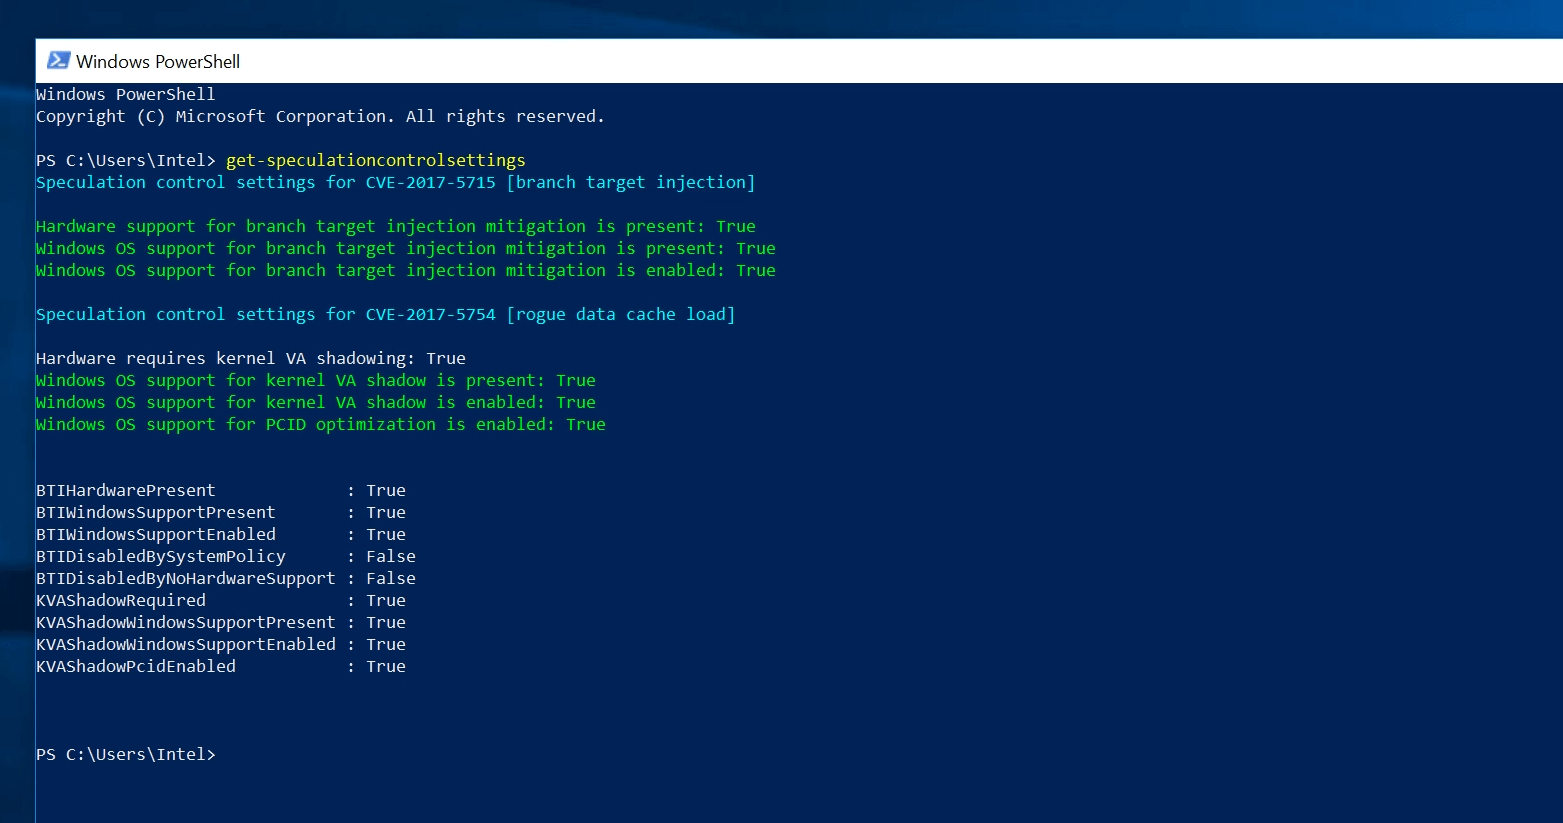Click the BTIDisabledByNoHardwareSupport row
The image size is (1563, 823).
coord(226,579)
